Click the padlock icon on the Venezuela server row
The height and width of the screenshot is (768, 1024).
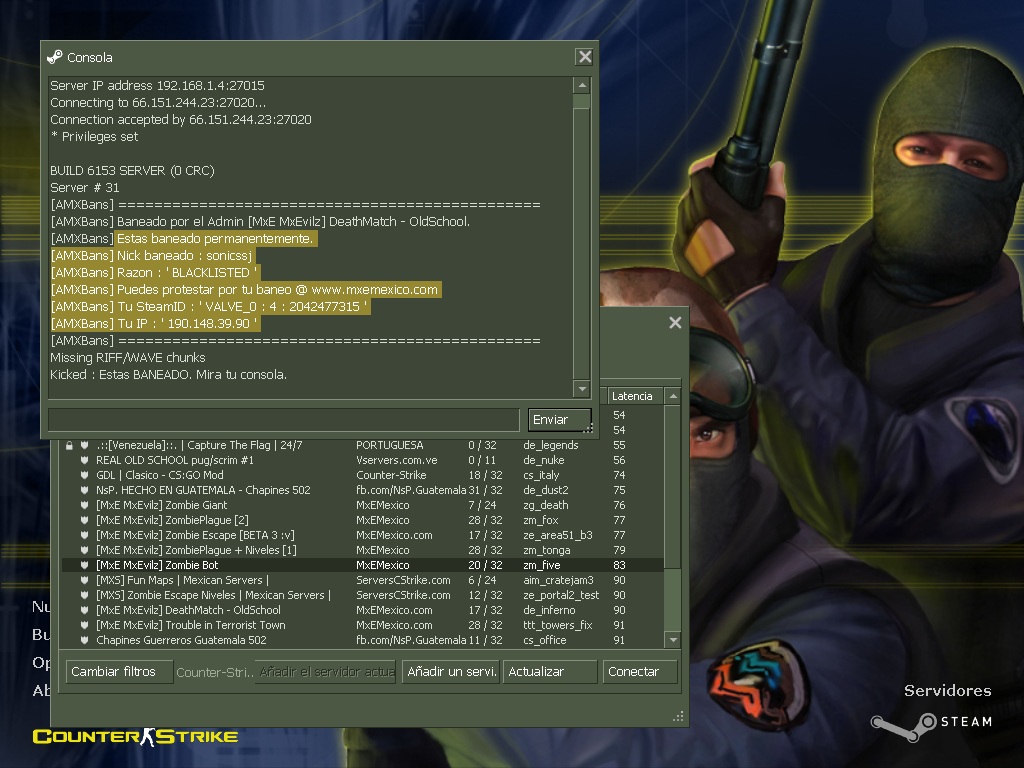click(69, 445)
